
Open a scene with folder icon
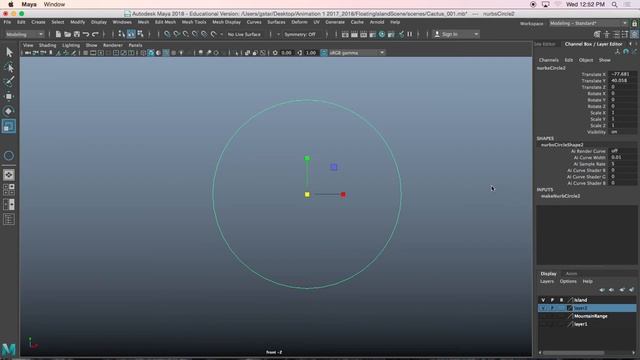[x=67, y=34]
